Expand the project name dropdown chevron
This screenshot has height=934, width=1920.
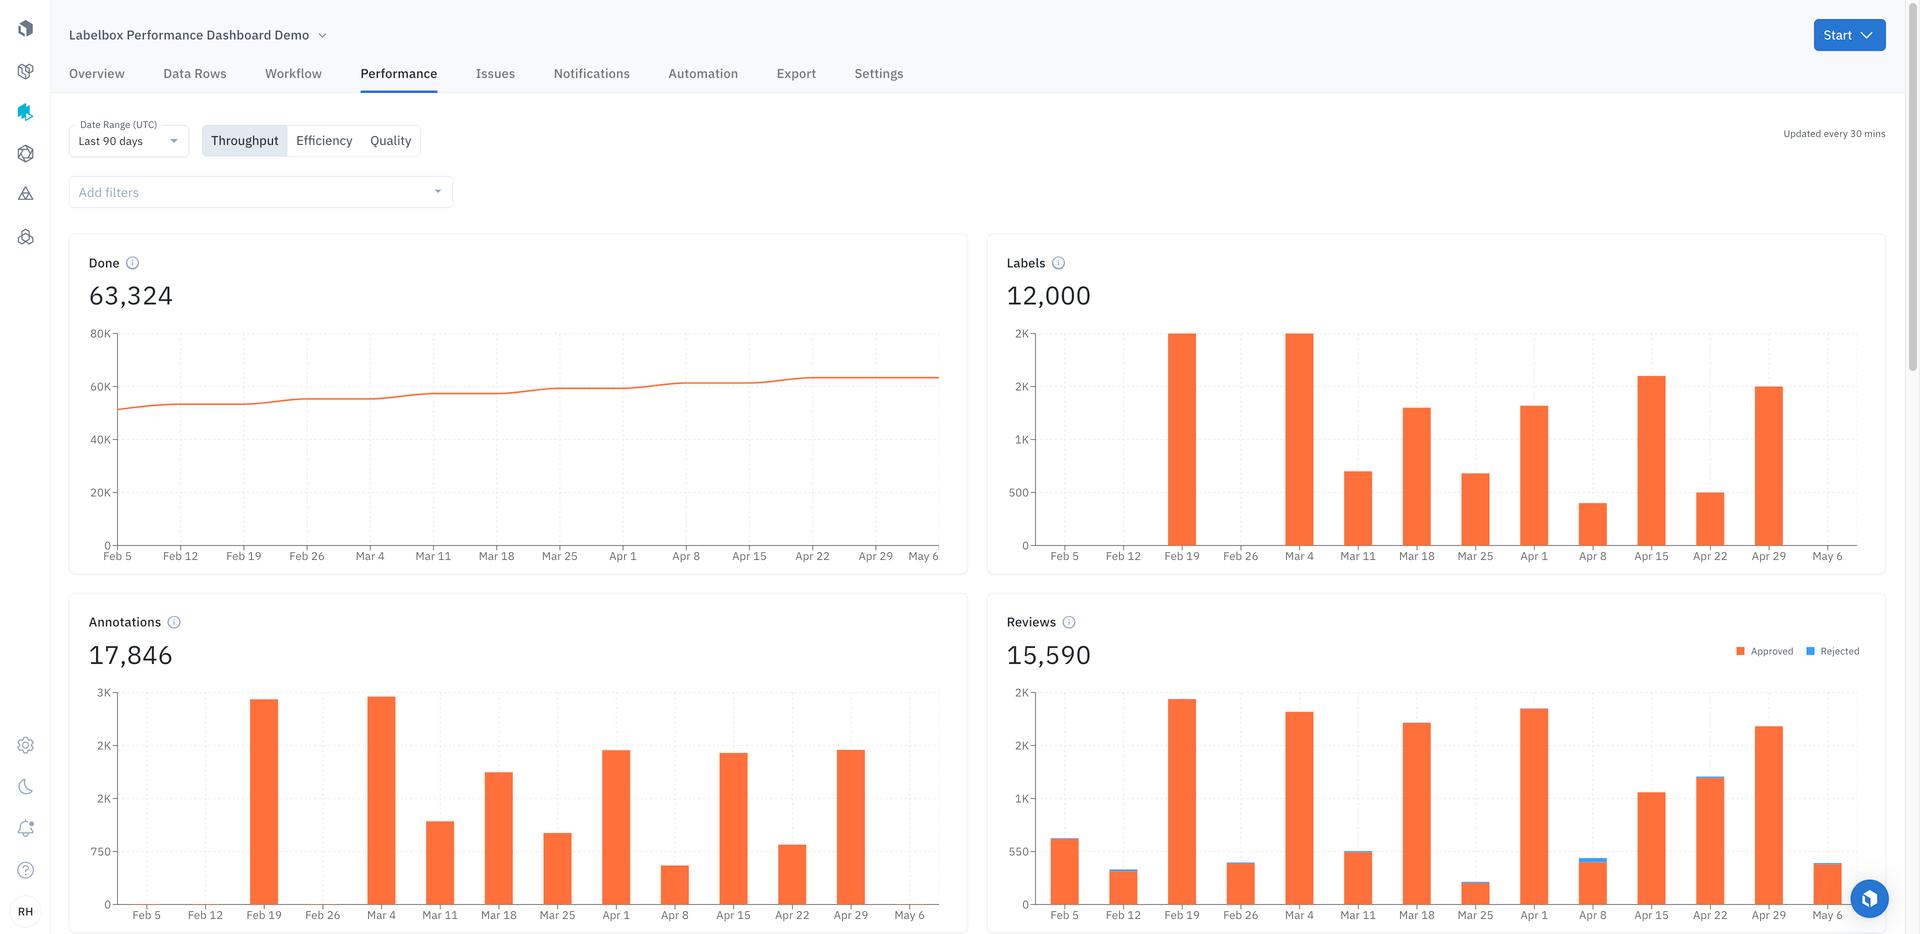[322, 35]
